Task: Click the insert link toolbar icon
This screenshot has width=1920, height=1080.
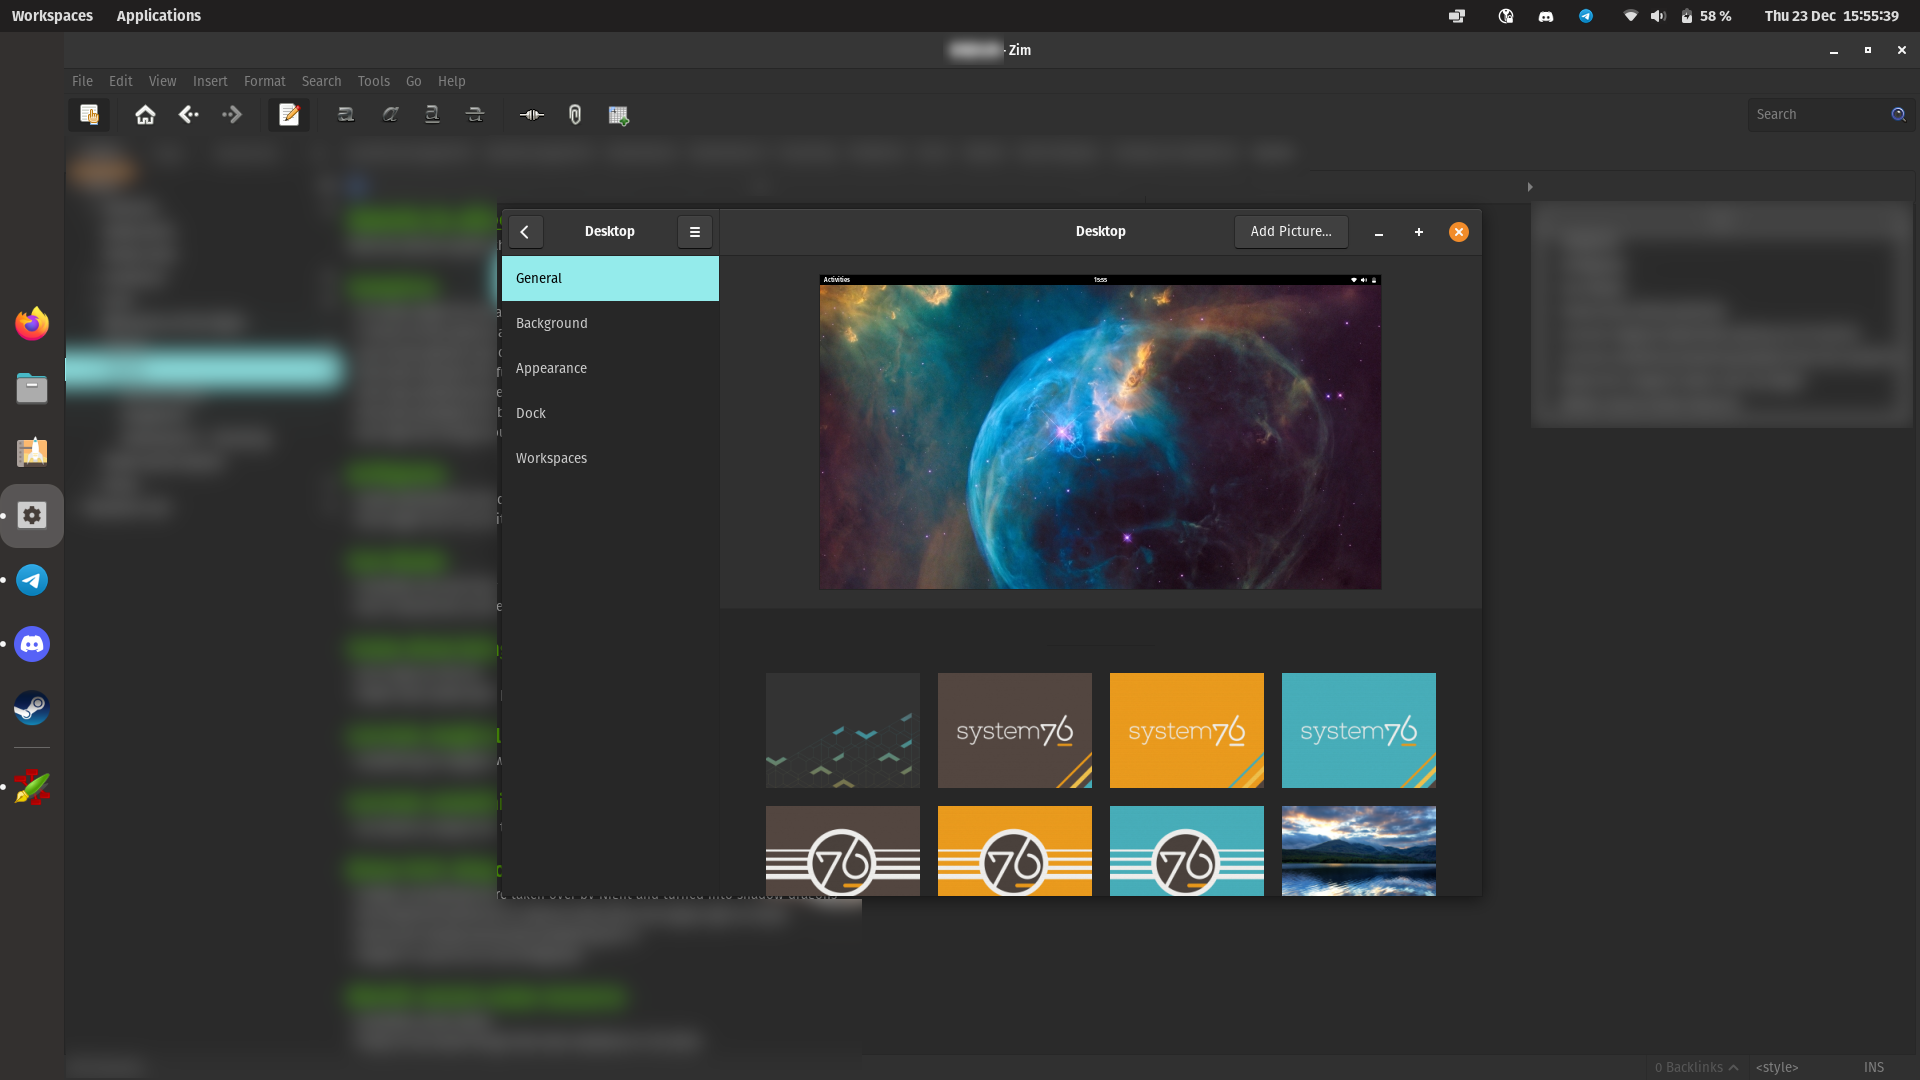Action: click(531, 115)
